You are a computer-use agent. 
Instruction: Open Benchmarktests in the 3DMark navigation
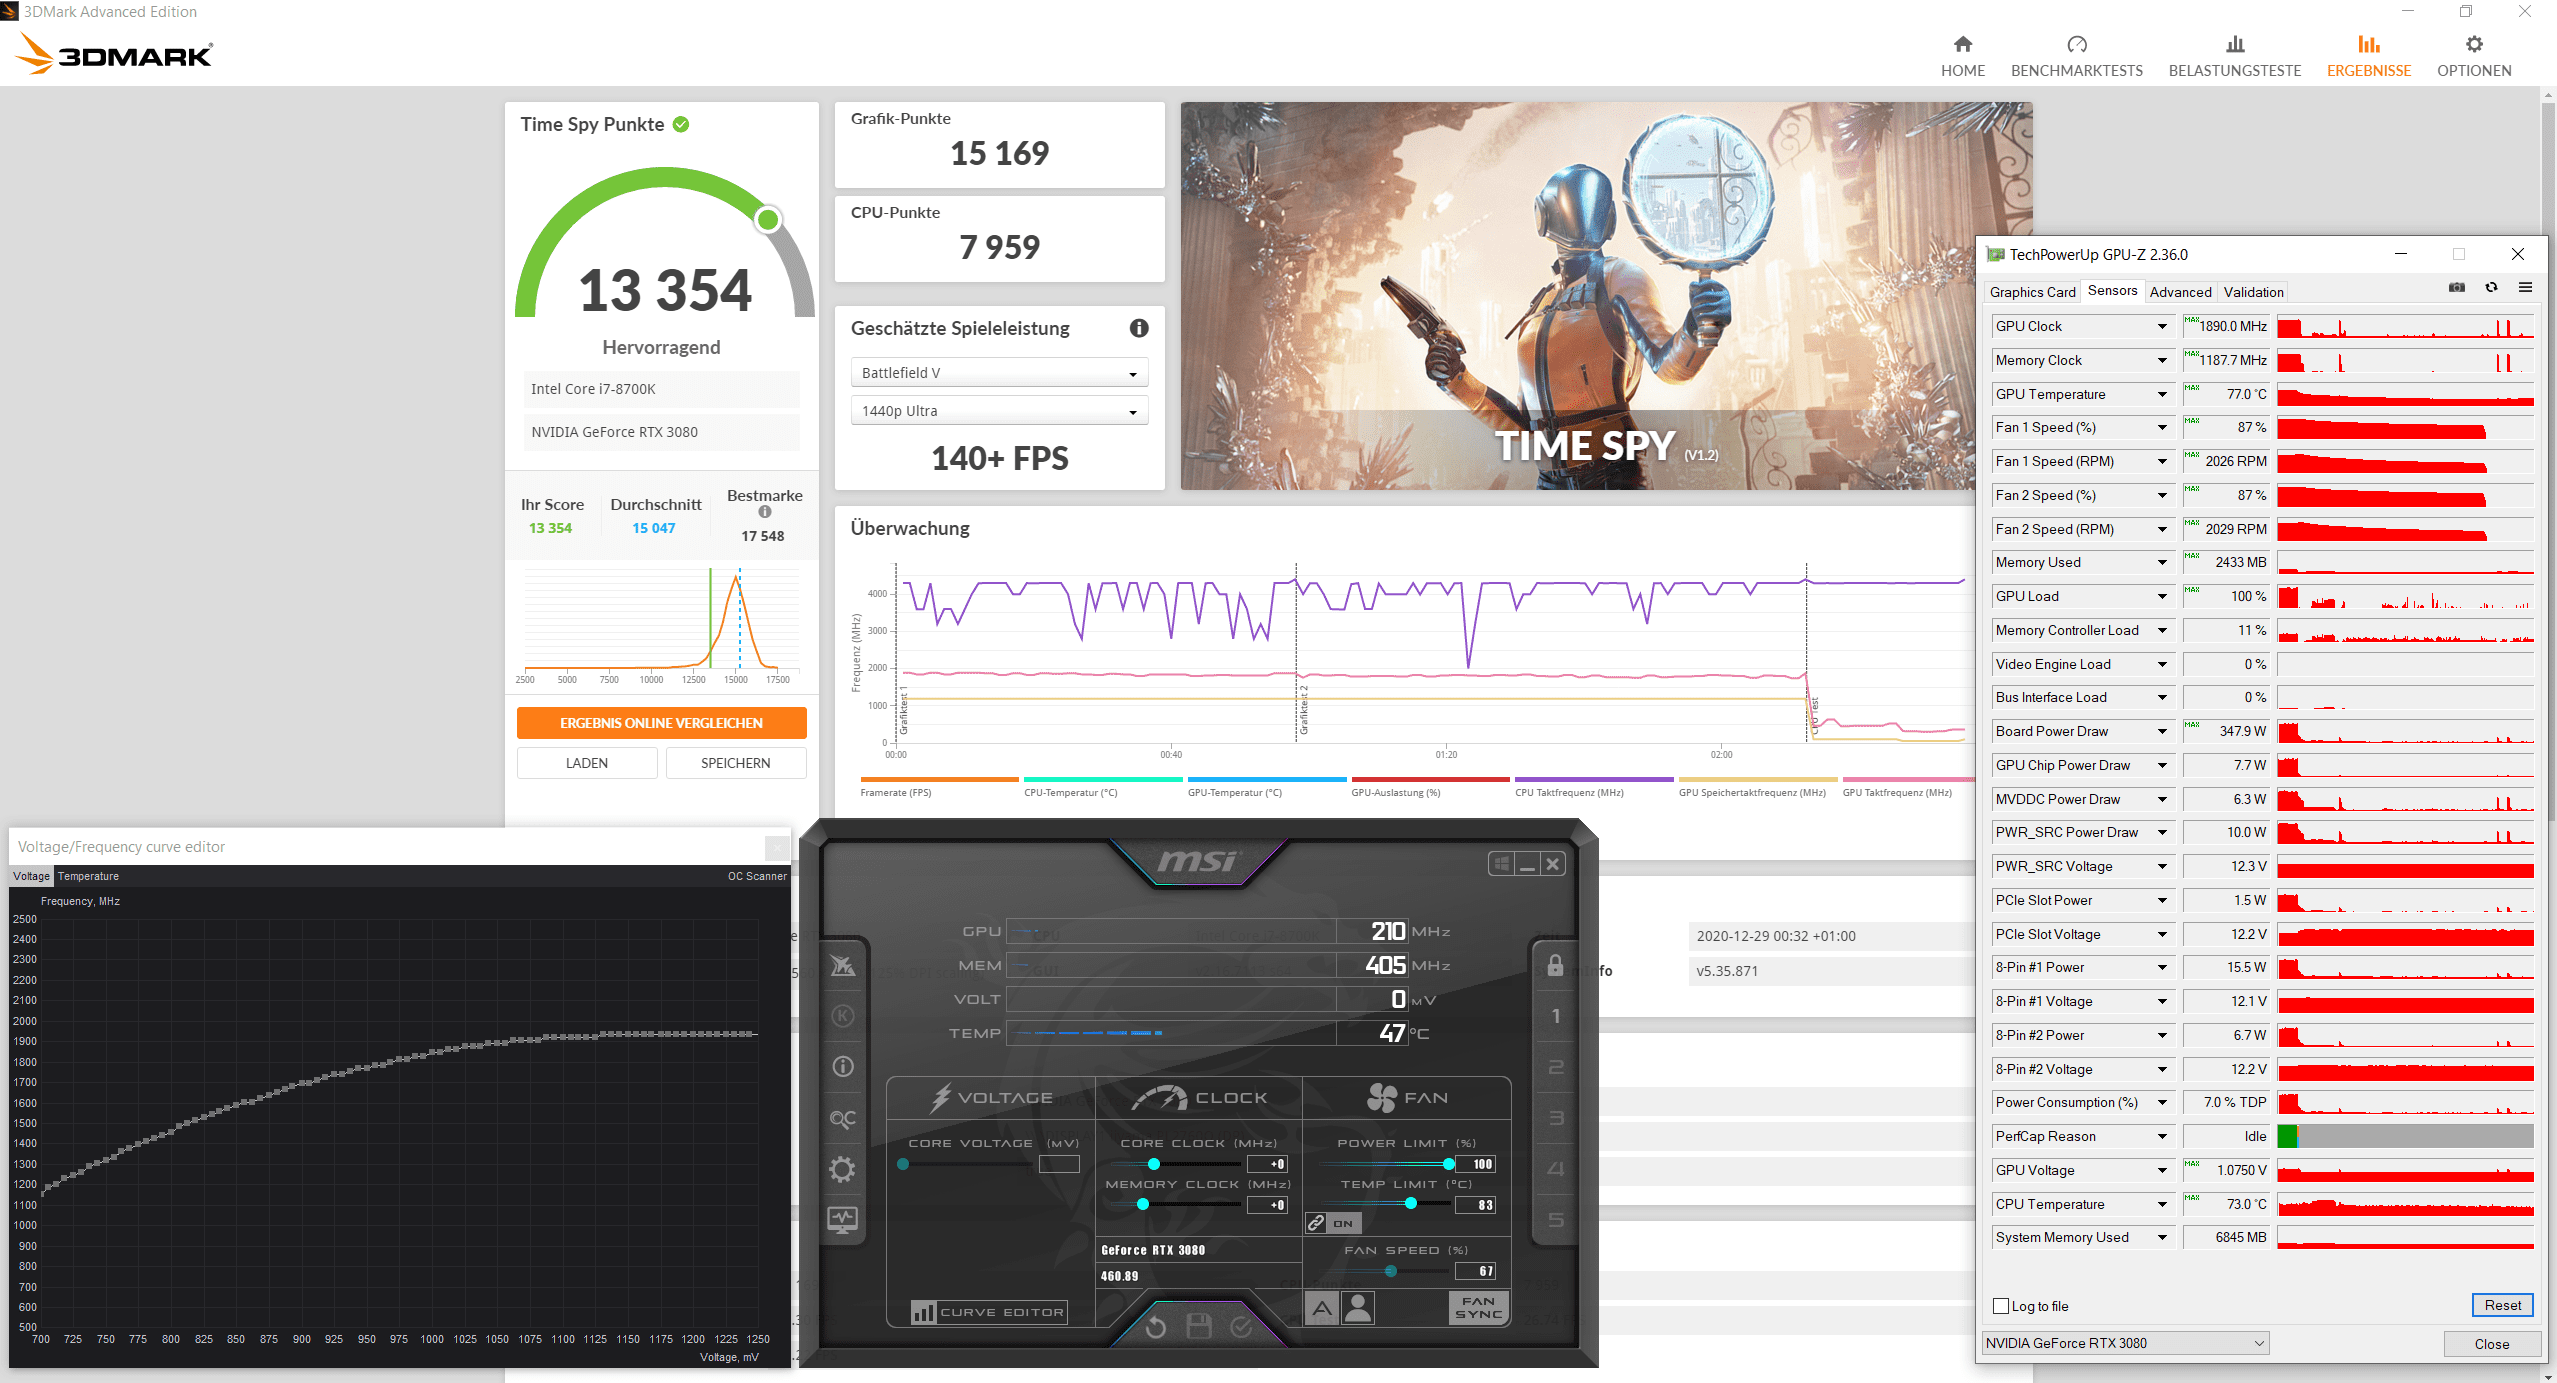(x=2076, y=56)
